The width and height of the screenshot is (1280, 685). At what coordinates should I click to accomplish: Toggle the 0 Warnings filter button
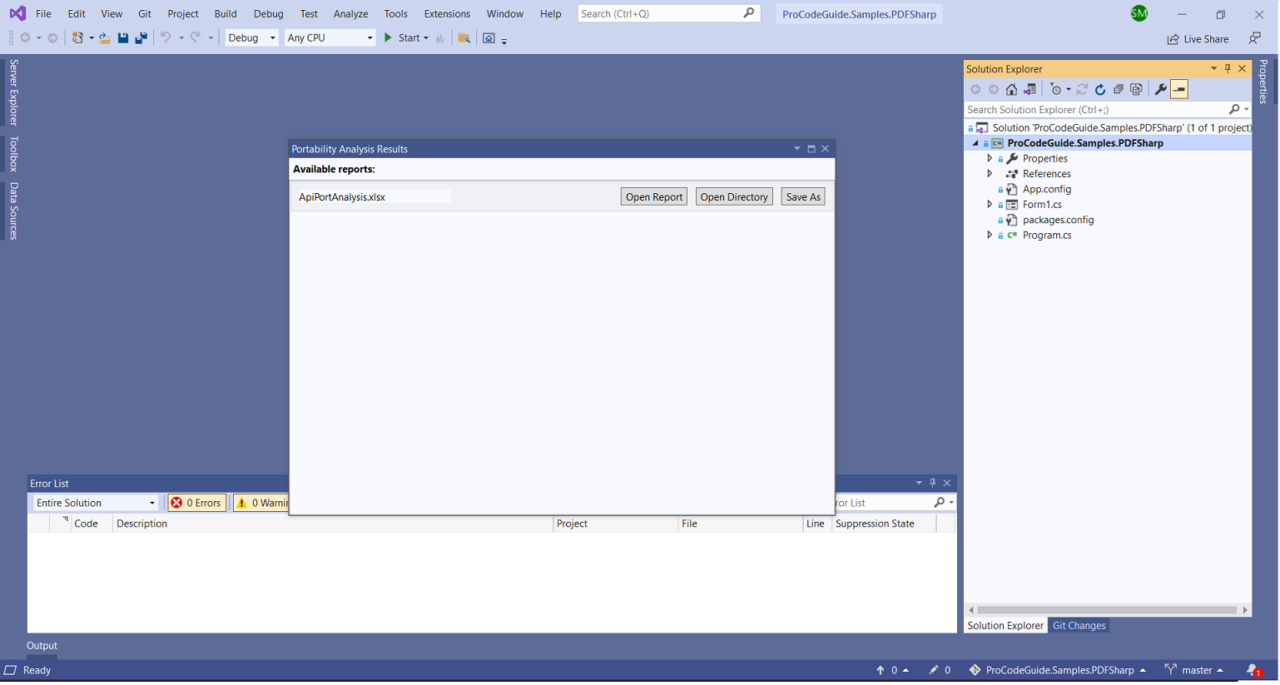261,503
